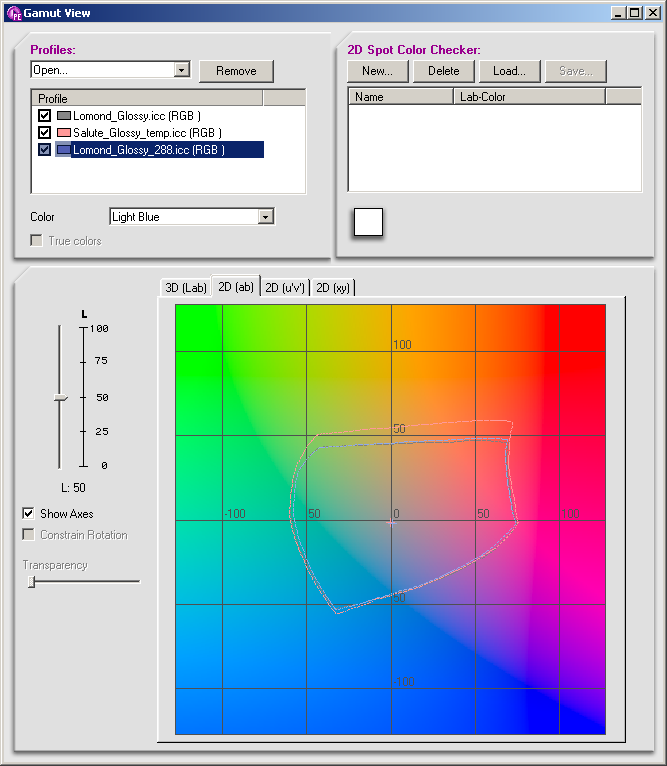
Task: Click the L lightness slider thumb
Action: [61, 398]
